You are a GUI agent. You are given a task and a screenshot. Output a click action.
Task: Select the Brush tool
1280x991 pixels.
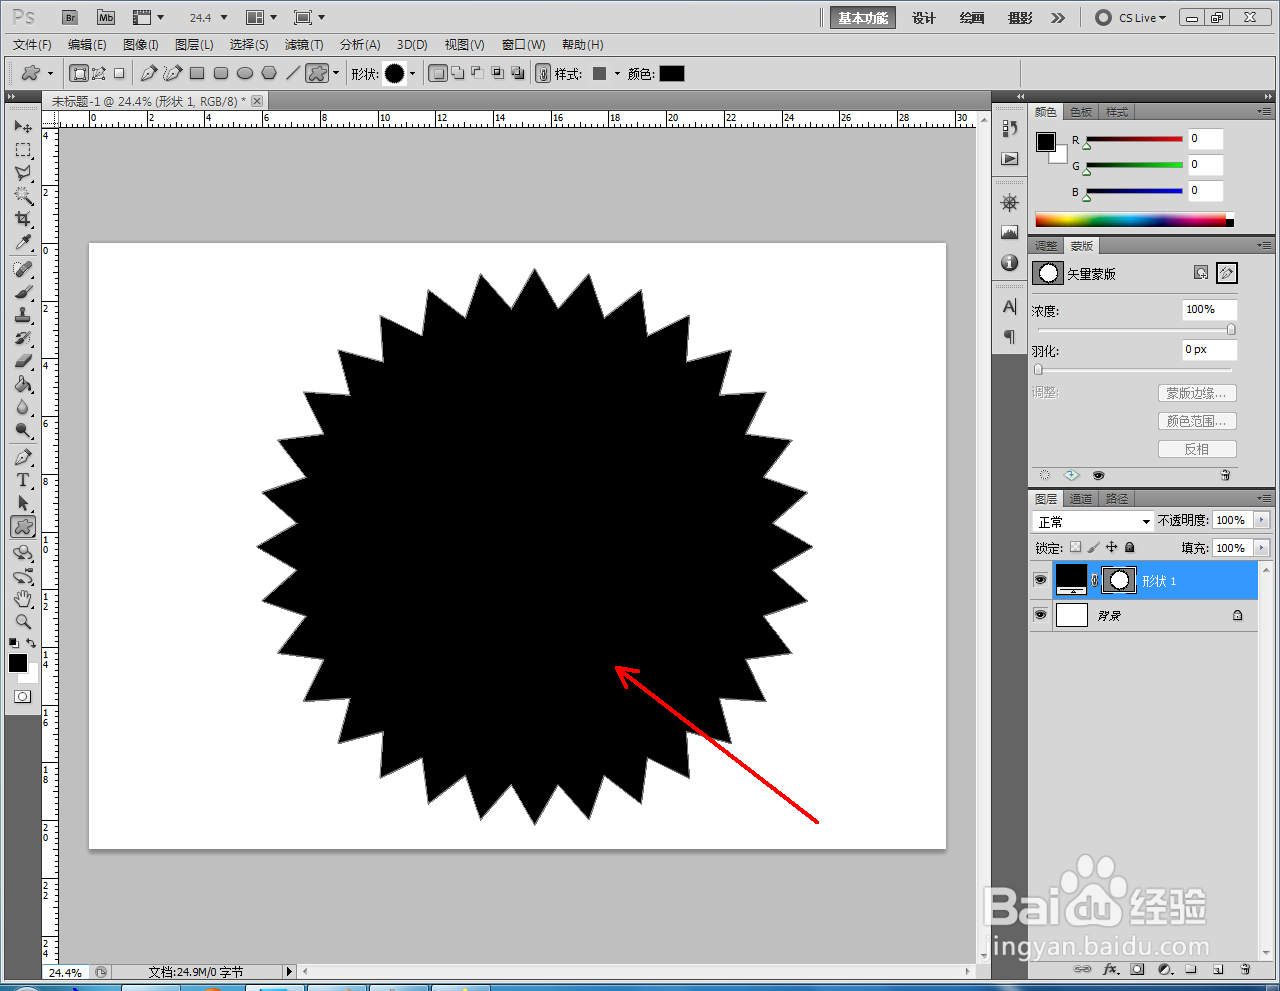(23, 292)
